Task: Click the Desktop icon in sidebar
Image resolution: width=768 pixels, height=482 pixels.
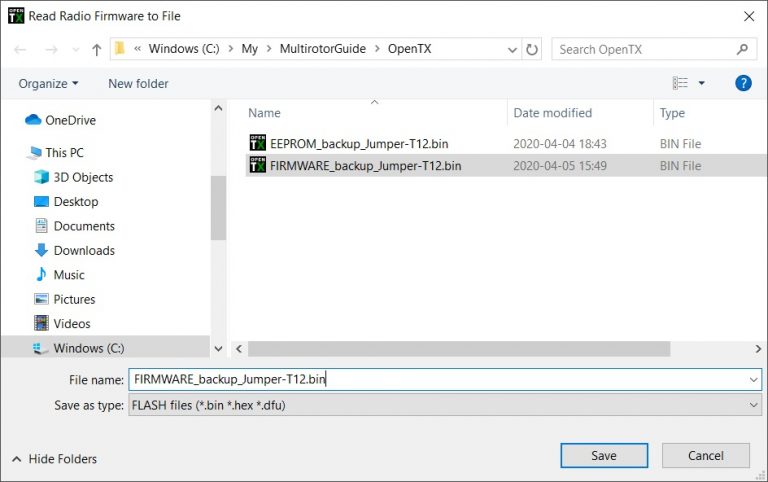Action: pos(41,201)
